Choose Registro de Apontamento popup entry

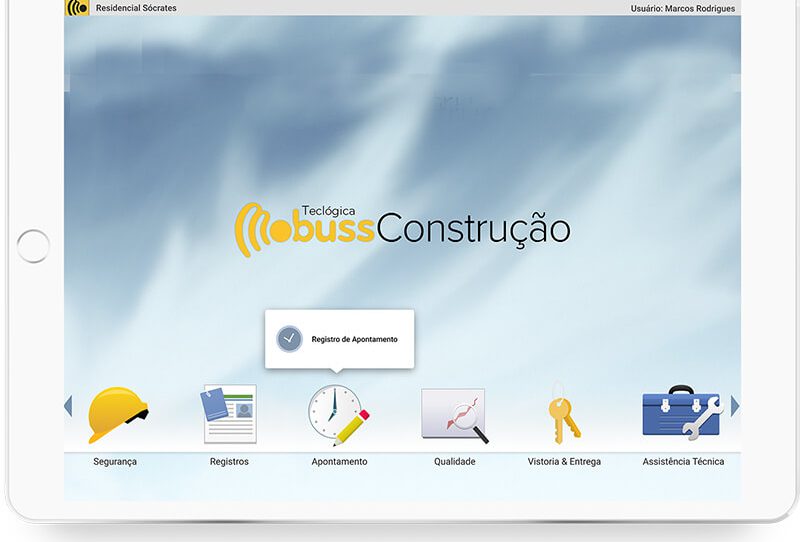[x=339, y=339]
